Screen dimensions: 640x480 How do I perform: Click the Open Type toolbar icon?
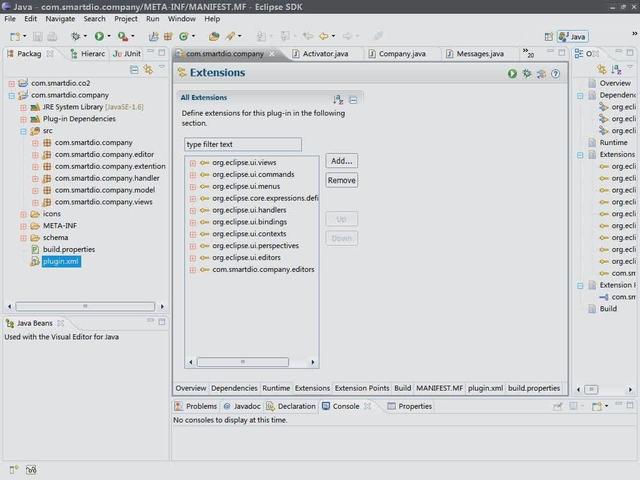[214, 37]
